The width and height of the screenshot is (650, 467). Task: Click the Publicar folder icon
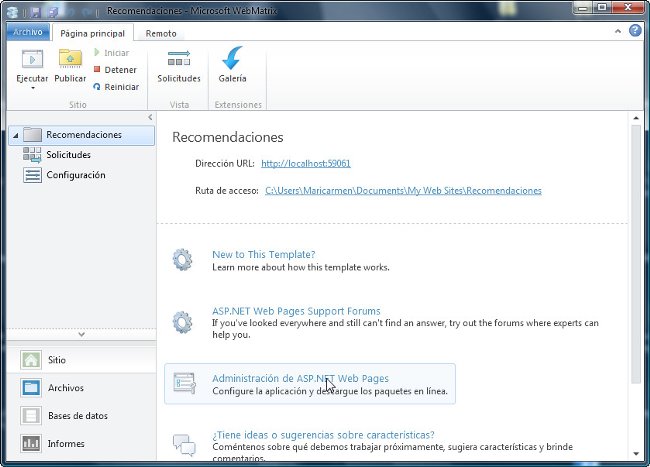point(70,60)
